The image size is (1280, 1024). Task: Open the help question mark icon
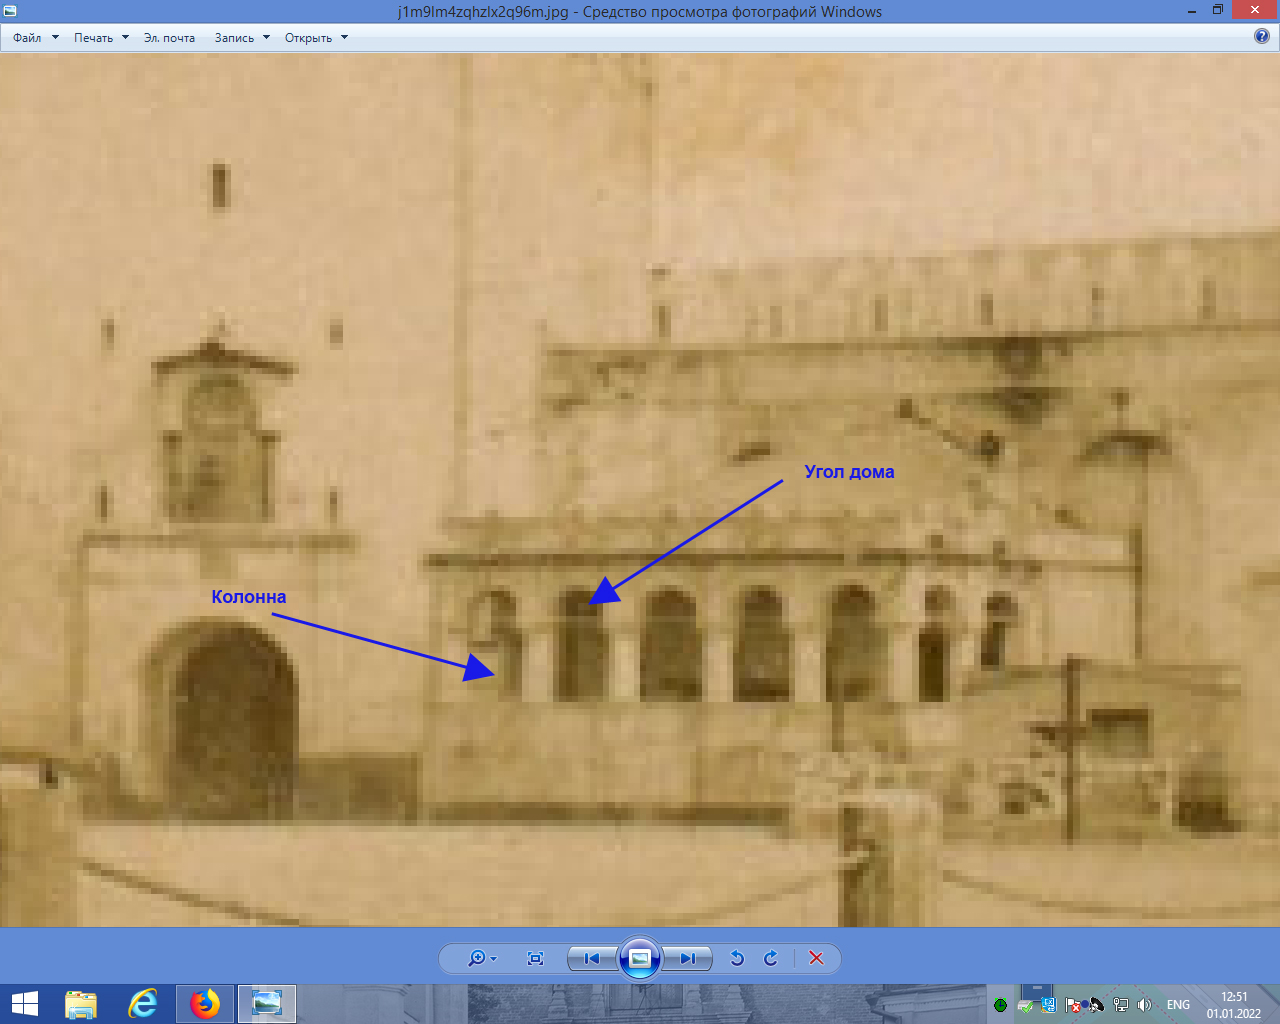coord(1262,36)
